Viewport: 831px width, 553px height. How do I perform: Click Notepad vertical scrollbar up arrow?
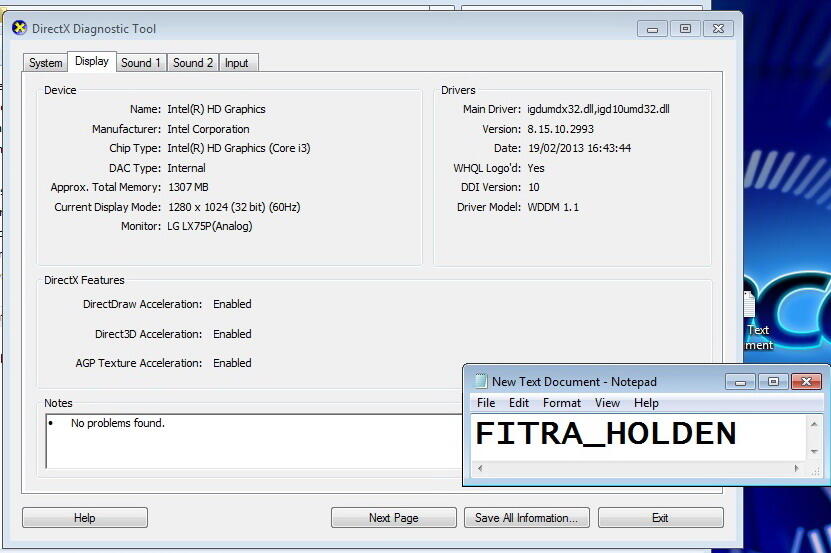814,424
